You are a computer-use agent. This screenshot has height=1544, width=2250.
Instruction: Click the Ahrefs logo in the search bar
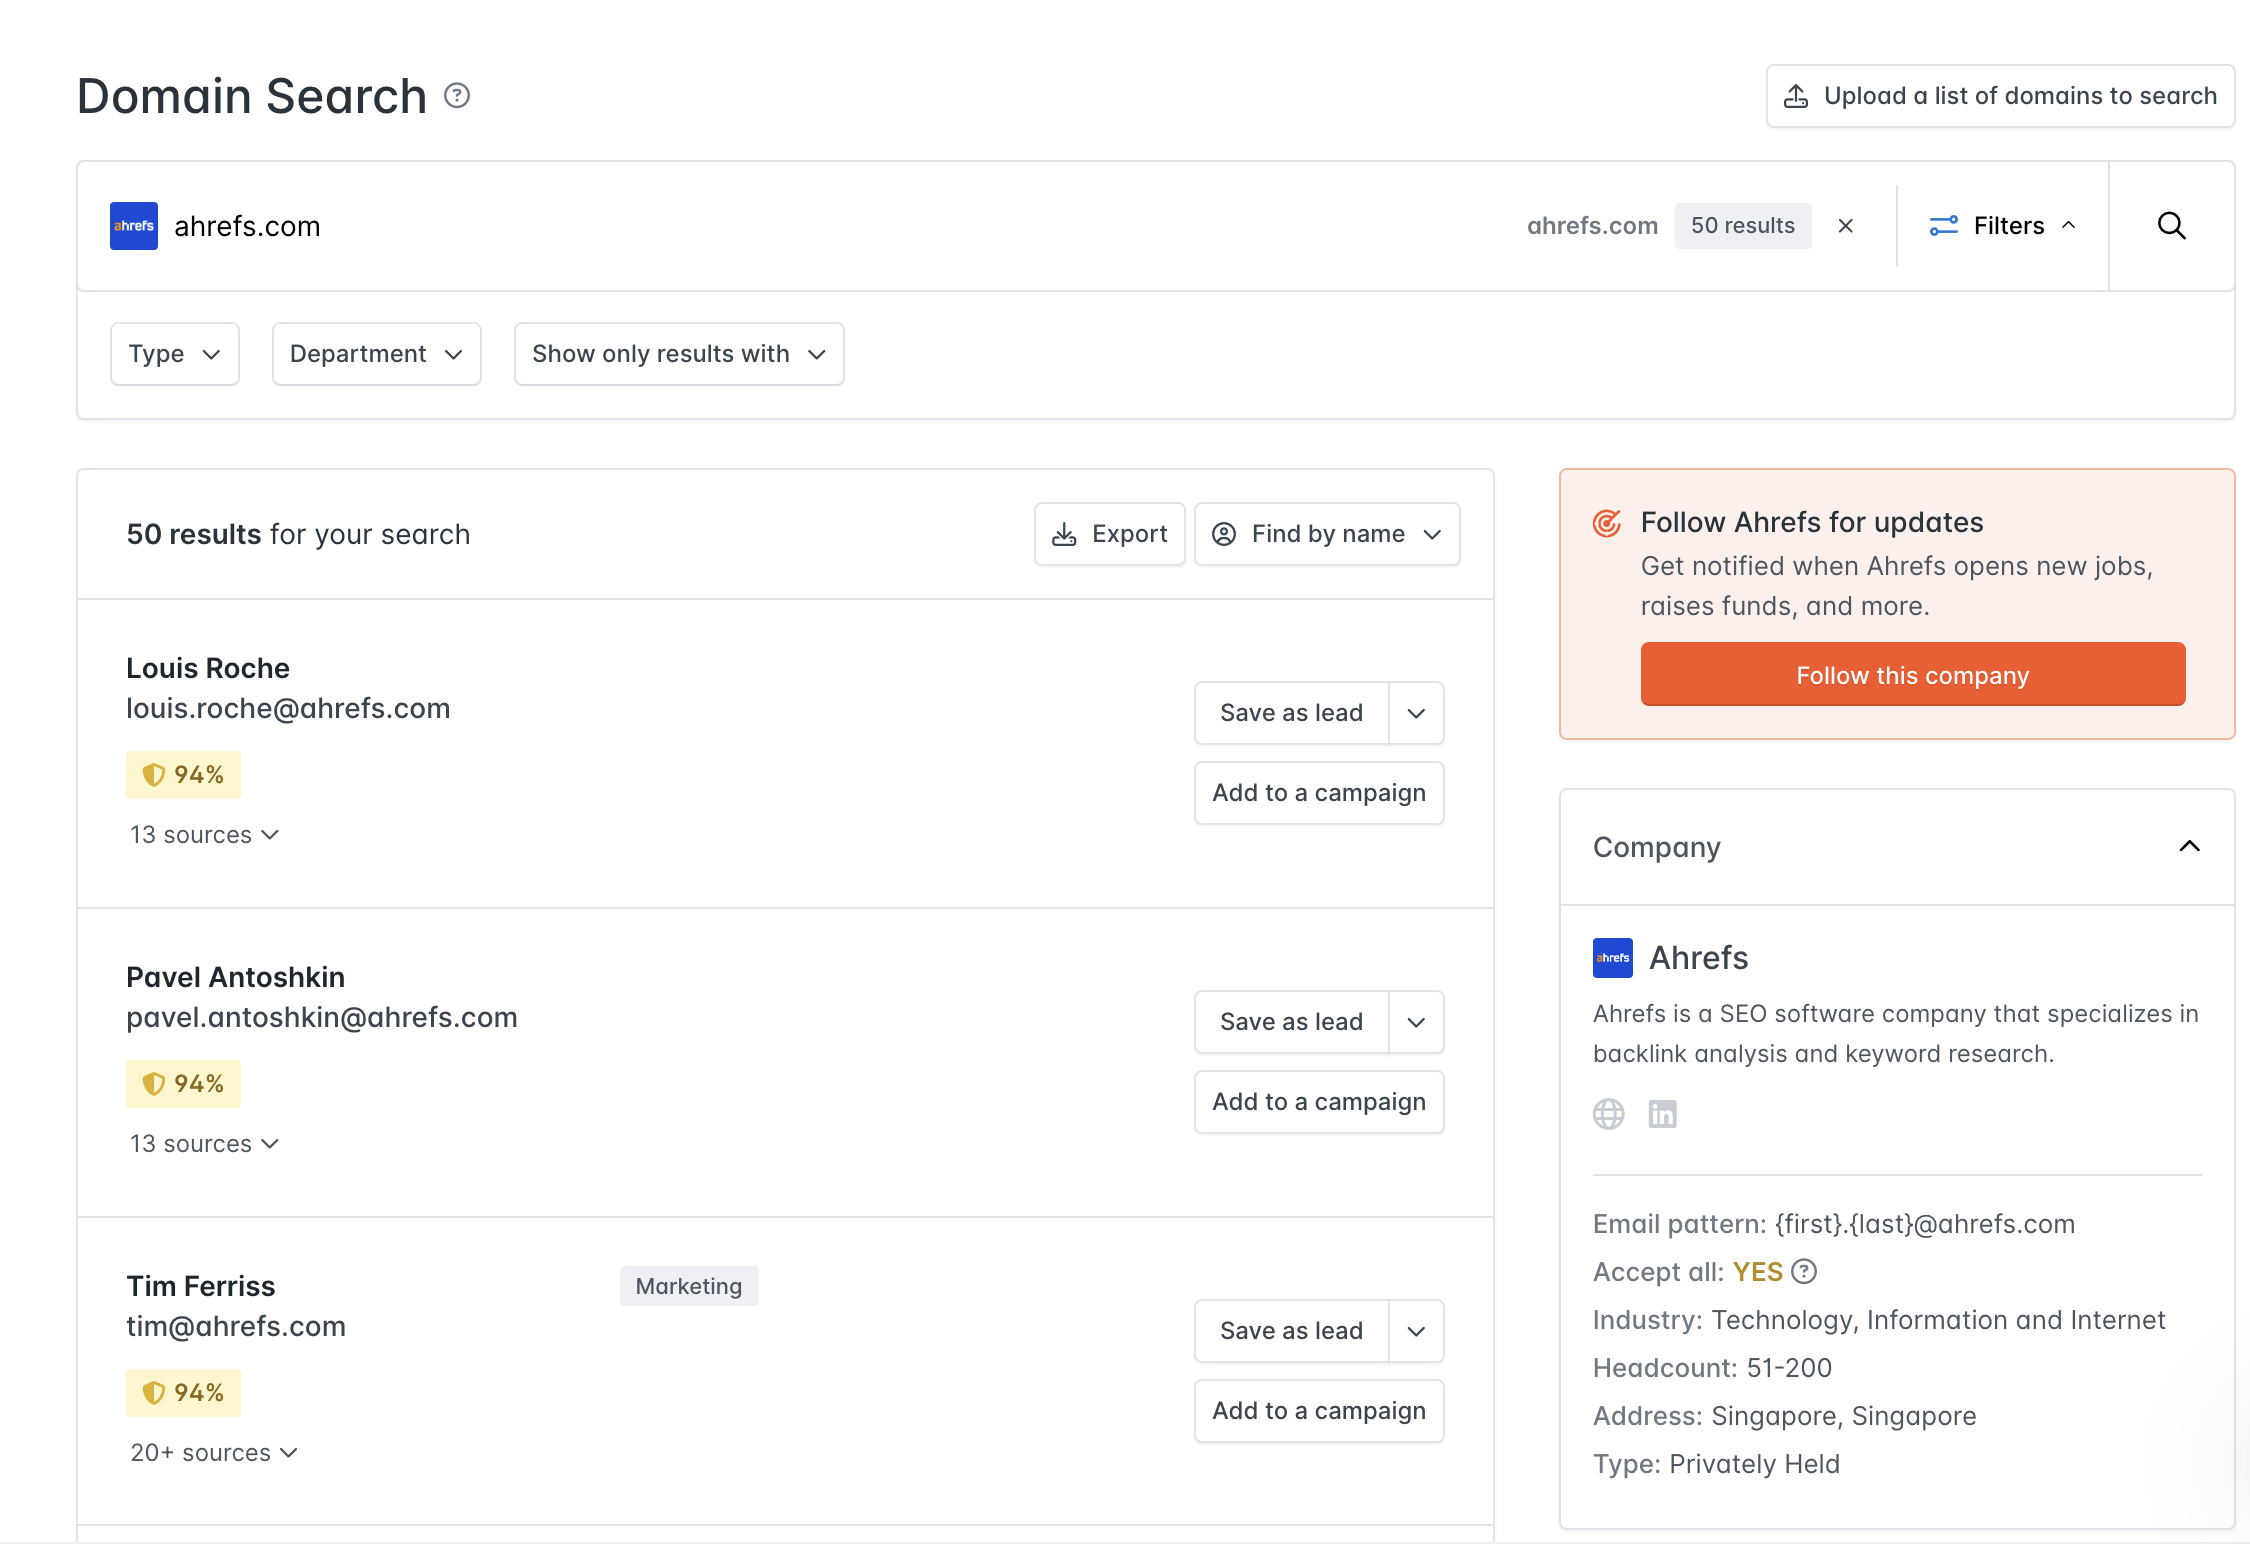pyautogui.click(x=134, y=226)
